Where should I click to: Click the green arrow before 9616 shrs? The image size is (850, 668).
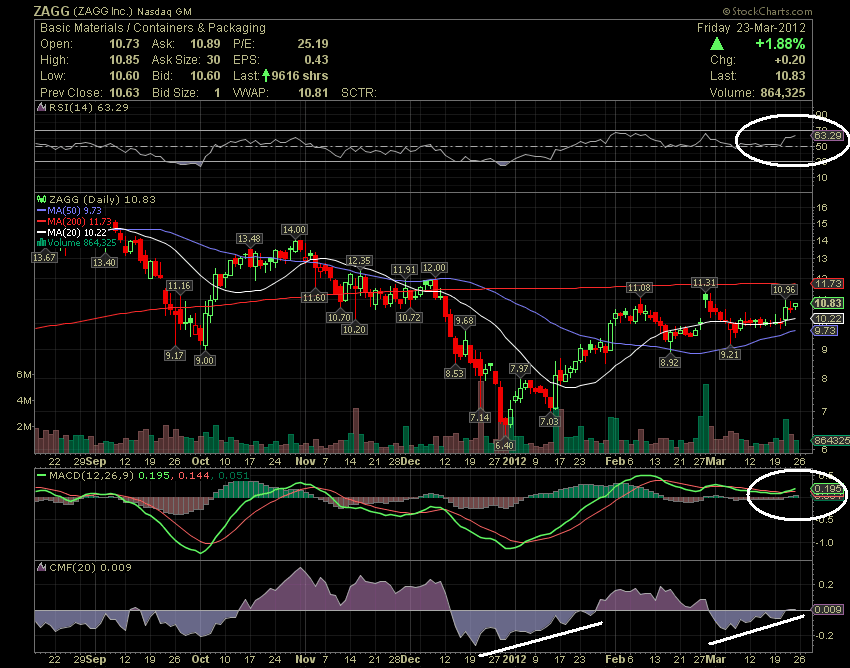[266, 75]
